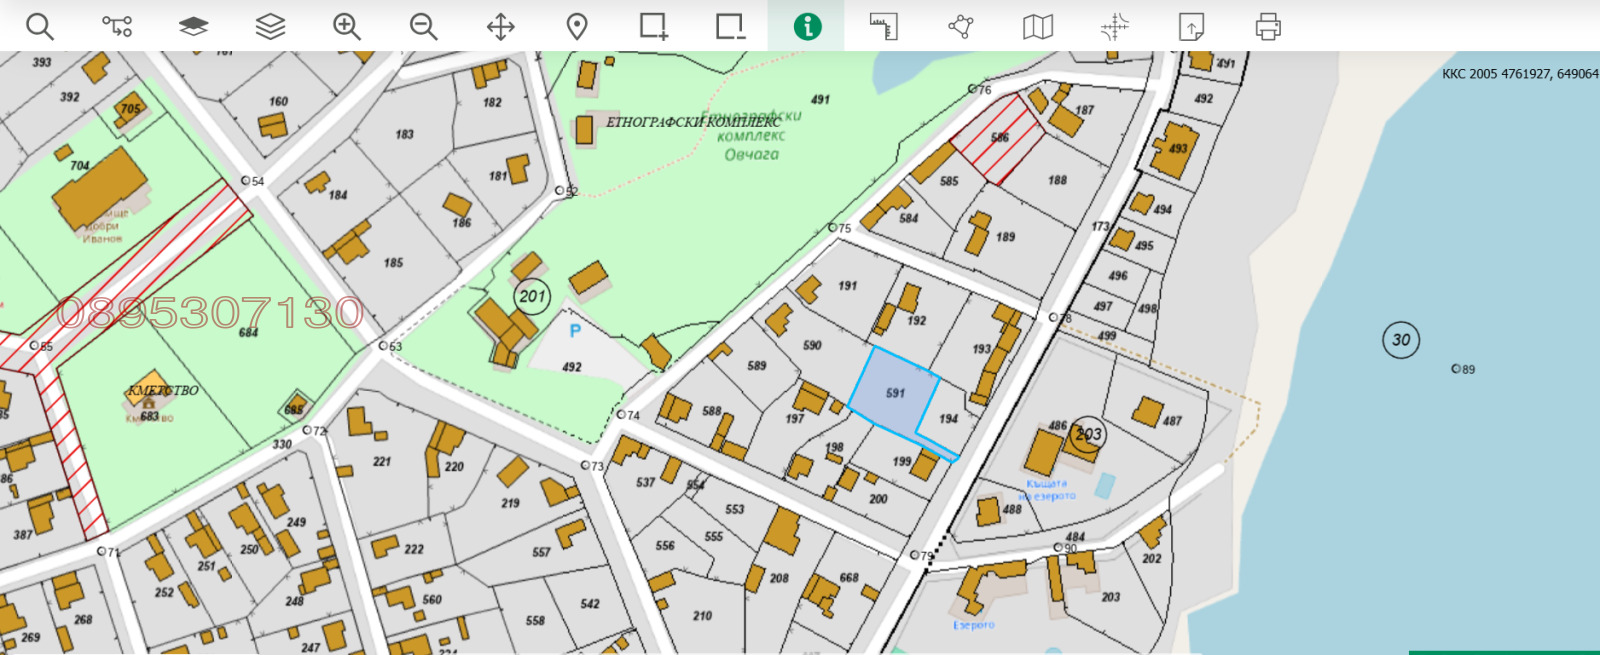Open the outlined layers stack icon
This screenshot has height=655, width=1600.
pyautogui.click(x=270, y=26)
